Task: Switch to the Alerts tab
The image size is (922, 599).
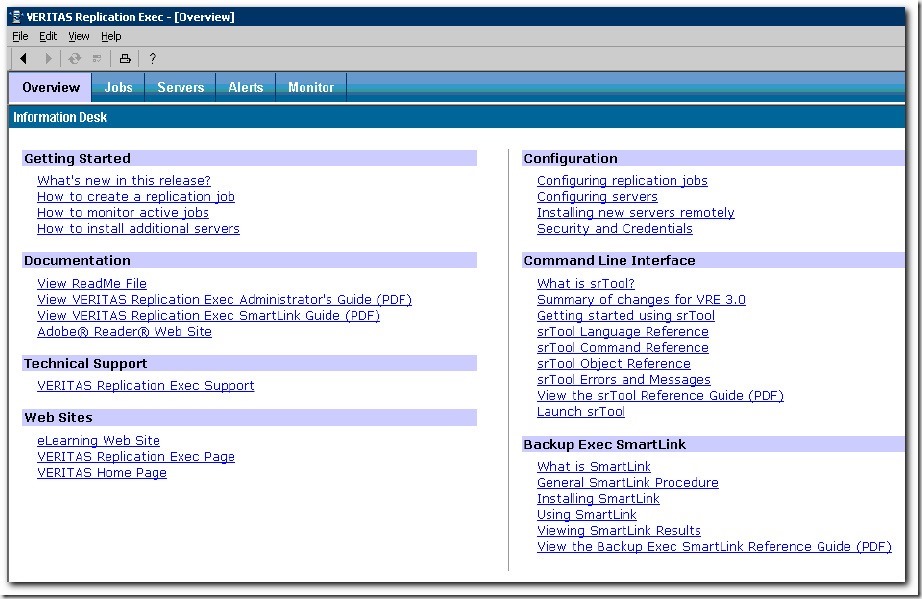Action: [246, 88]
